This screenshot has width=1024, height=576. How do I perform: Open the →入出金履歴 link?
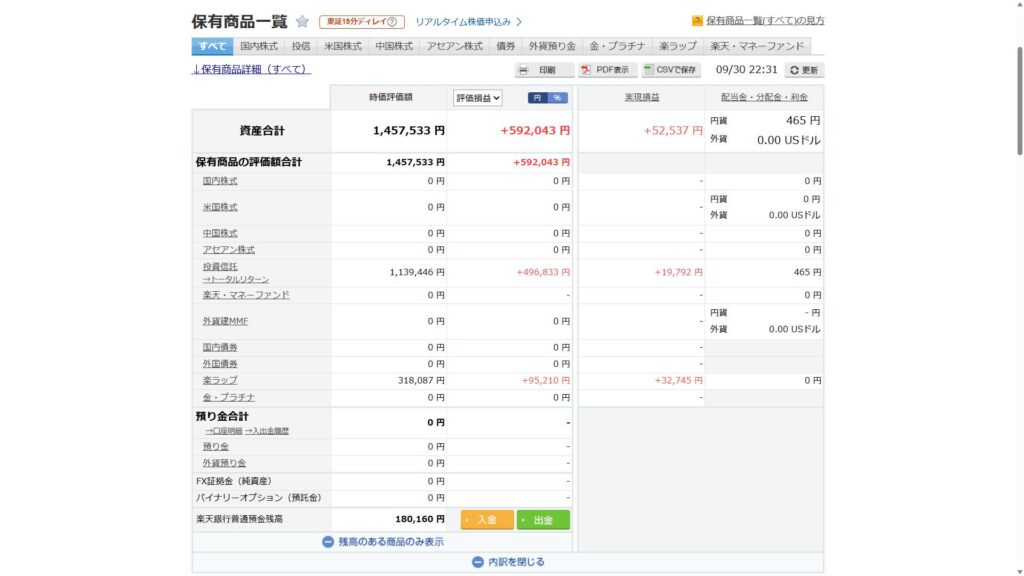pyautogui.click(x=266, y=431)
